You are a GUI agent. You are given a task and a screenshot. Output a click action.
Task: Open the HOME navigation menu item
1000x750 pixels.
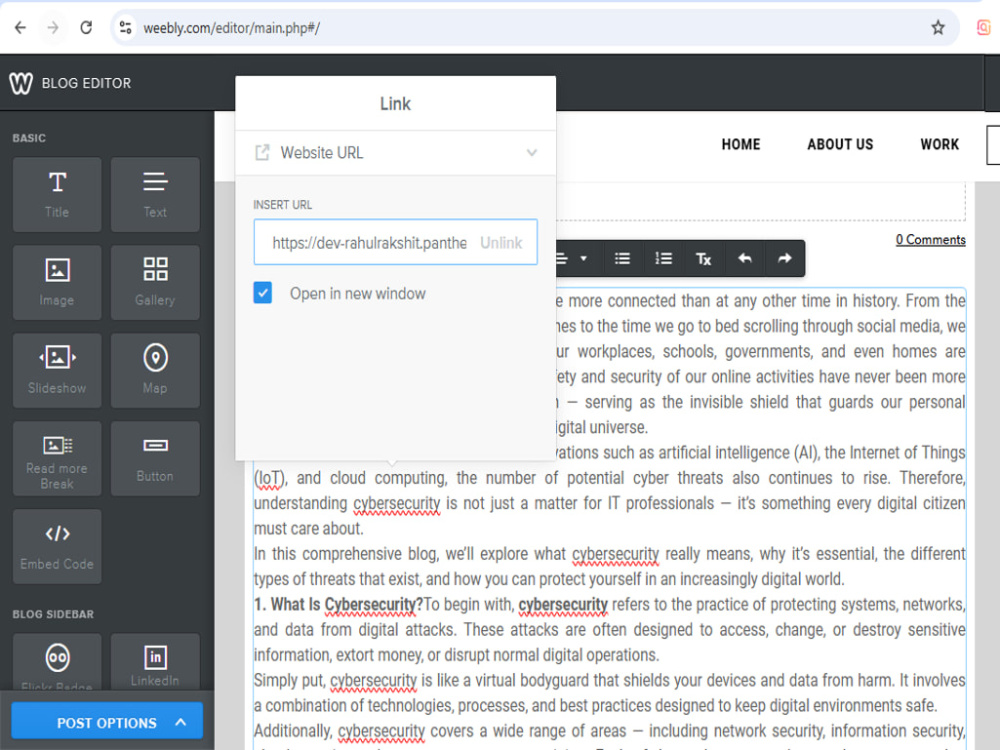tap(740, 144)
